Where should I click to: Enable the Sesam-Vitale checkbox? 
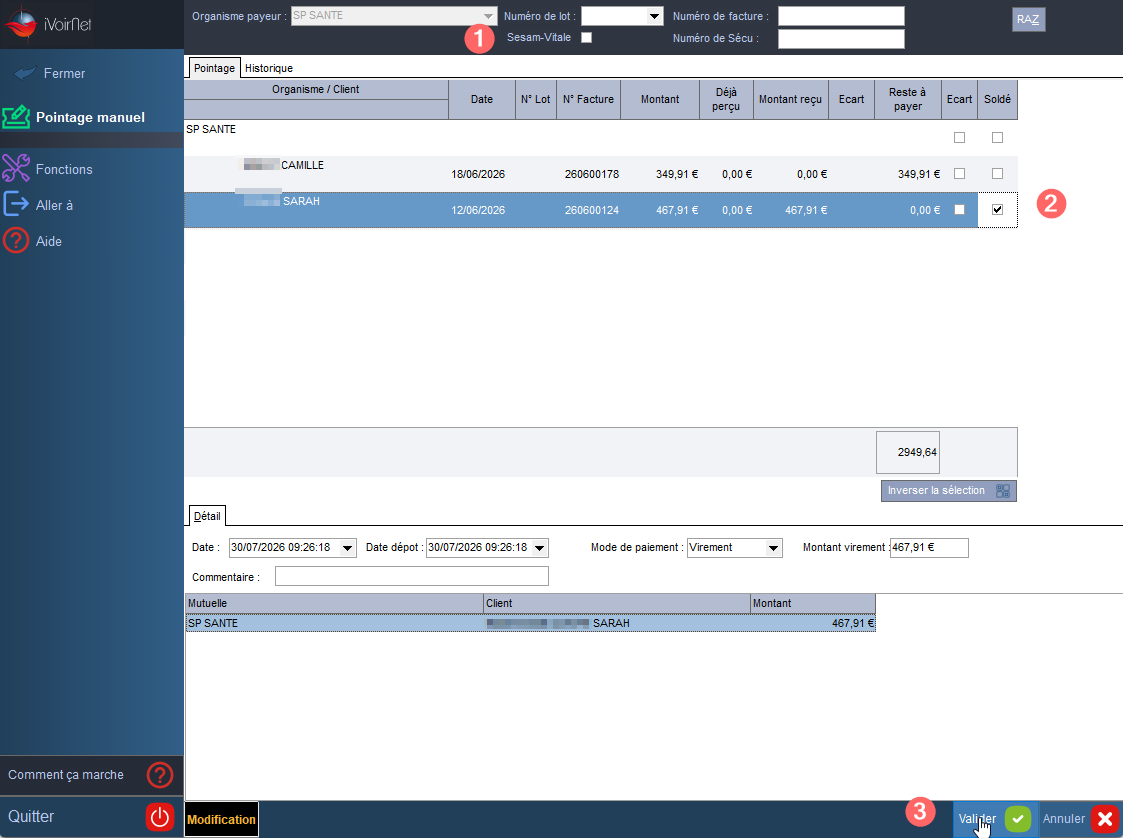587,37
